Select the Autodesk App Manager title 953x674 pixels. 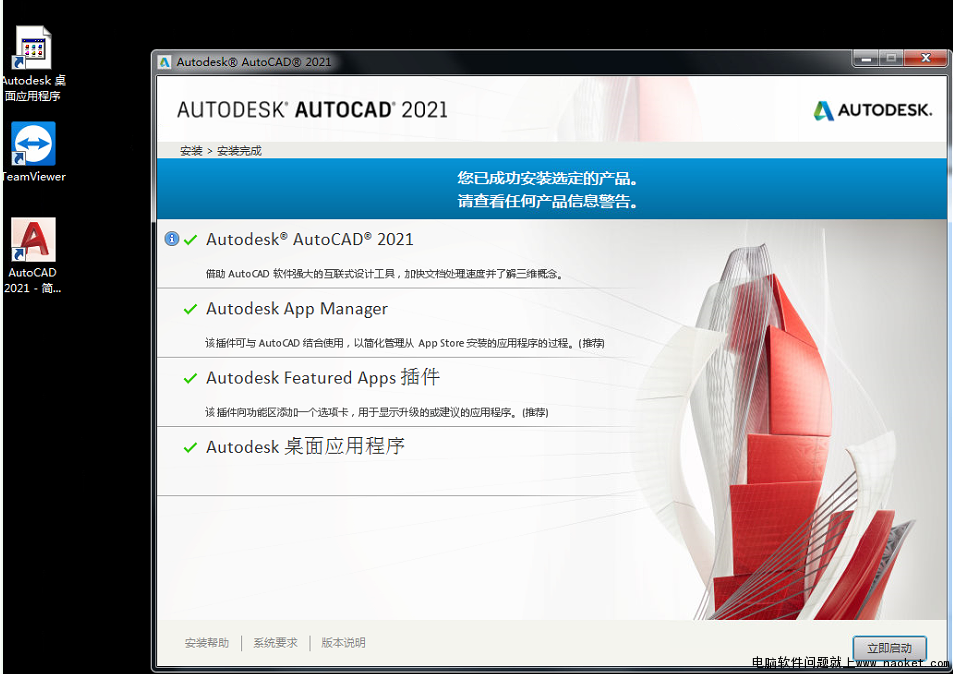[x=297, y=309]
